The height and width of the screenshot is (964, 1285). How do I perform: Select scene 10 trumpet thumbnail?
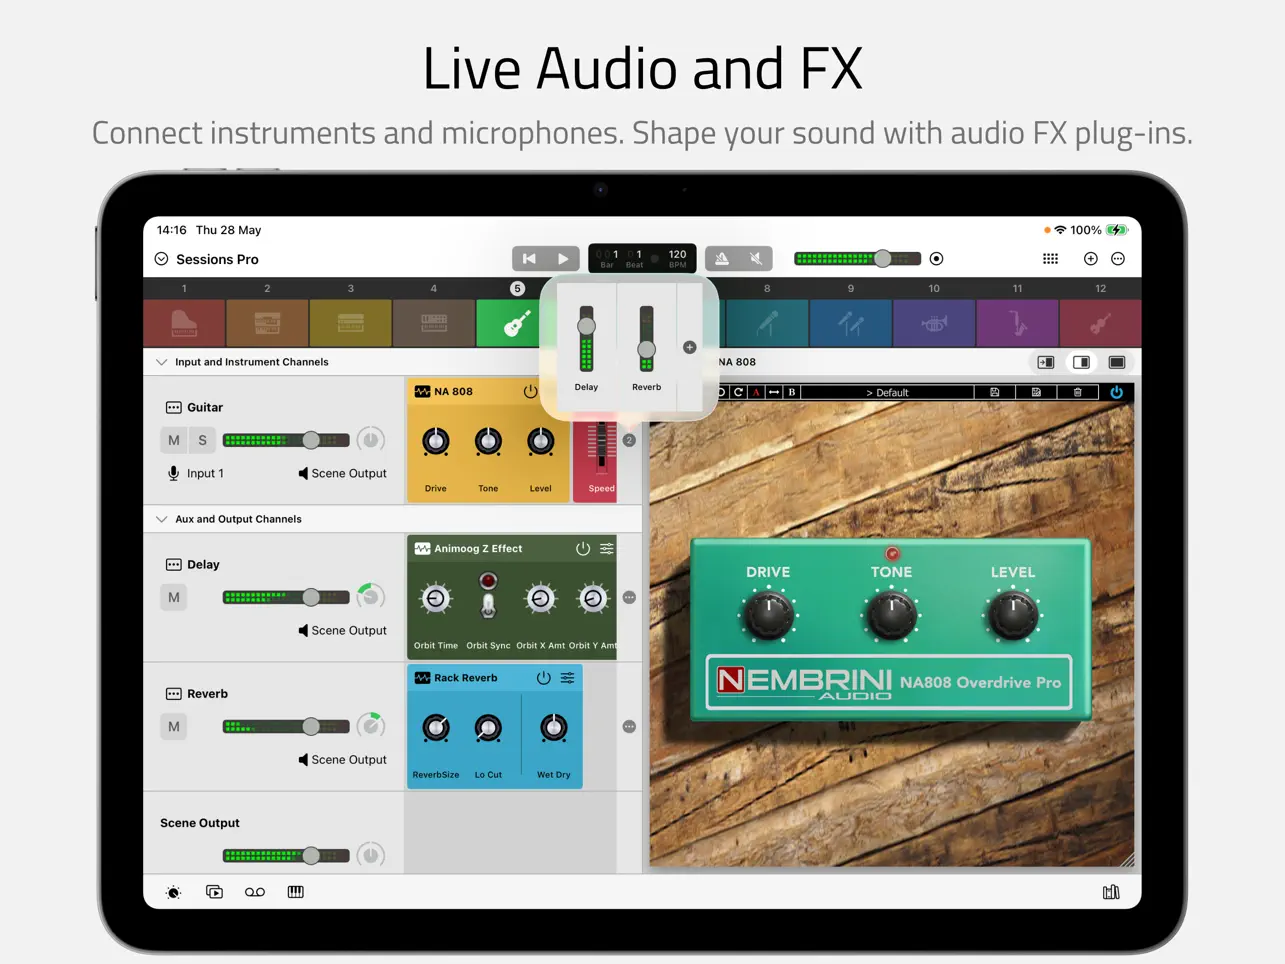pyautogui.click(x=934, y=323)
